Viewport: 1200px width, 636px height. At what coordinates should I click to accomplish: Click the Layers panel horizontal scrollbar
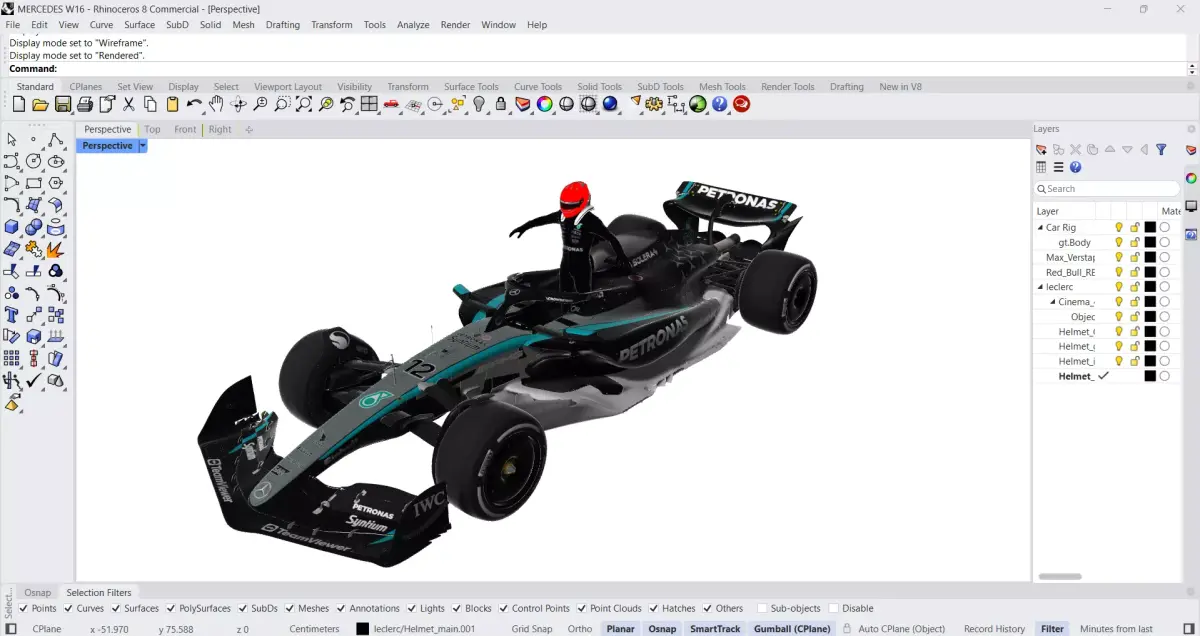coord(1060,576)
